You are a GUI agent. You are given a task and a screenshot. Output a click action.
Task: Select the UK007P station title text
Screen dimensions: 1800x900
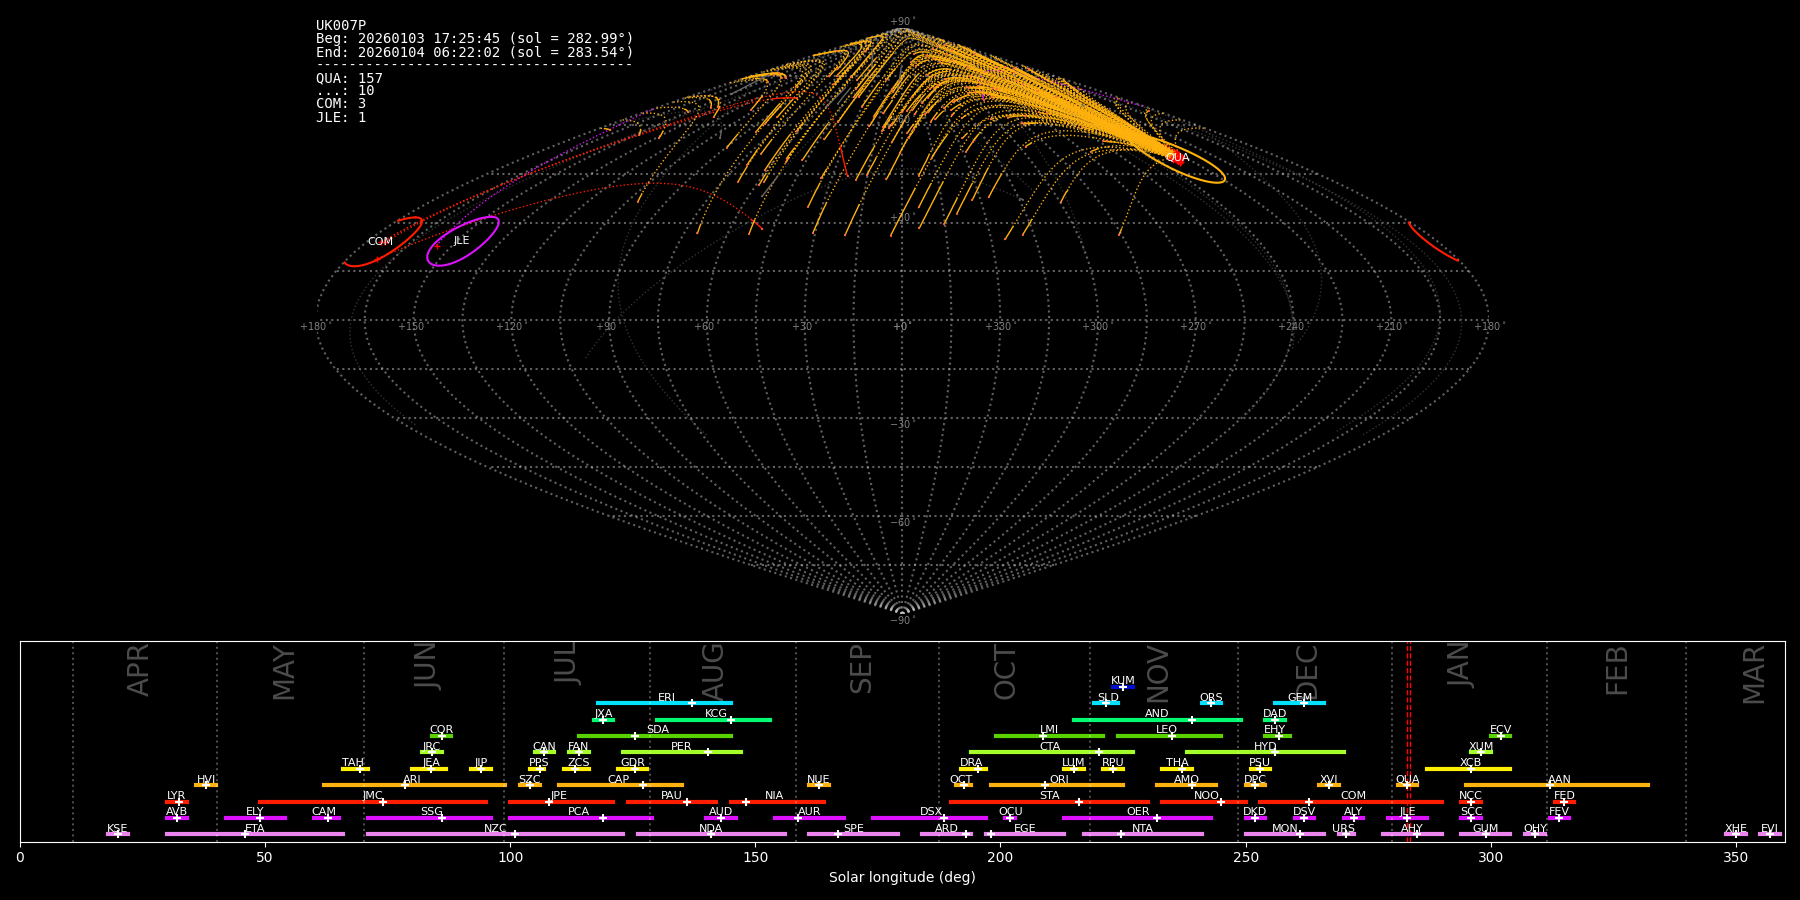[x=341, y=26]
